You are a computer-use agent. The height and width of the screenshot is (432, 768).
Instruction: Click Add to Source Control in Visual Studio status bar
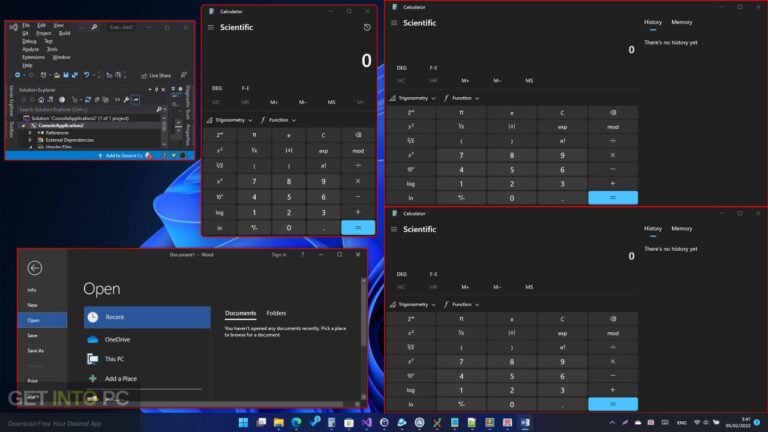pyautogui.click(x=120, y=156)
